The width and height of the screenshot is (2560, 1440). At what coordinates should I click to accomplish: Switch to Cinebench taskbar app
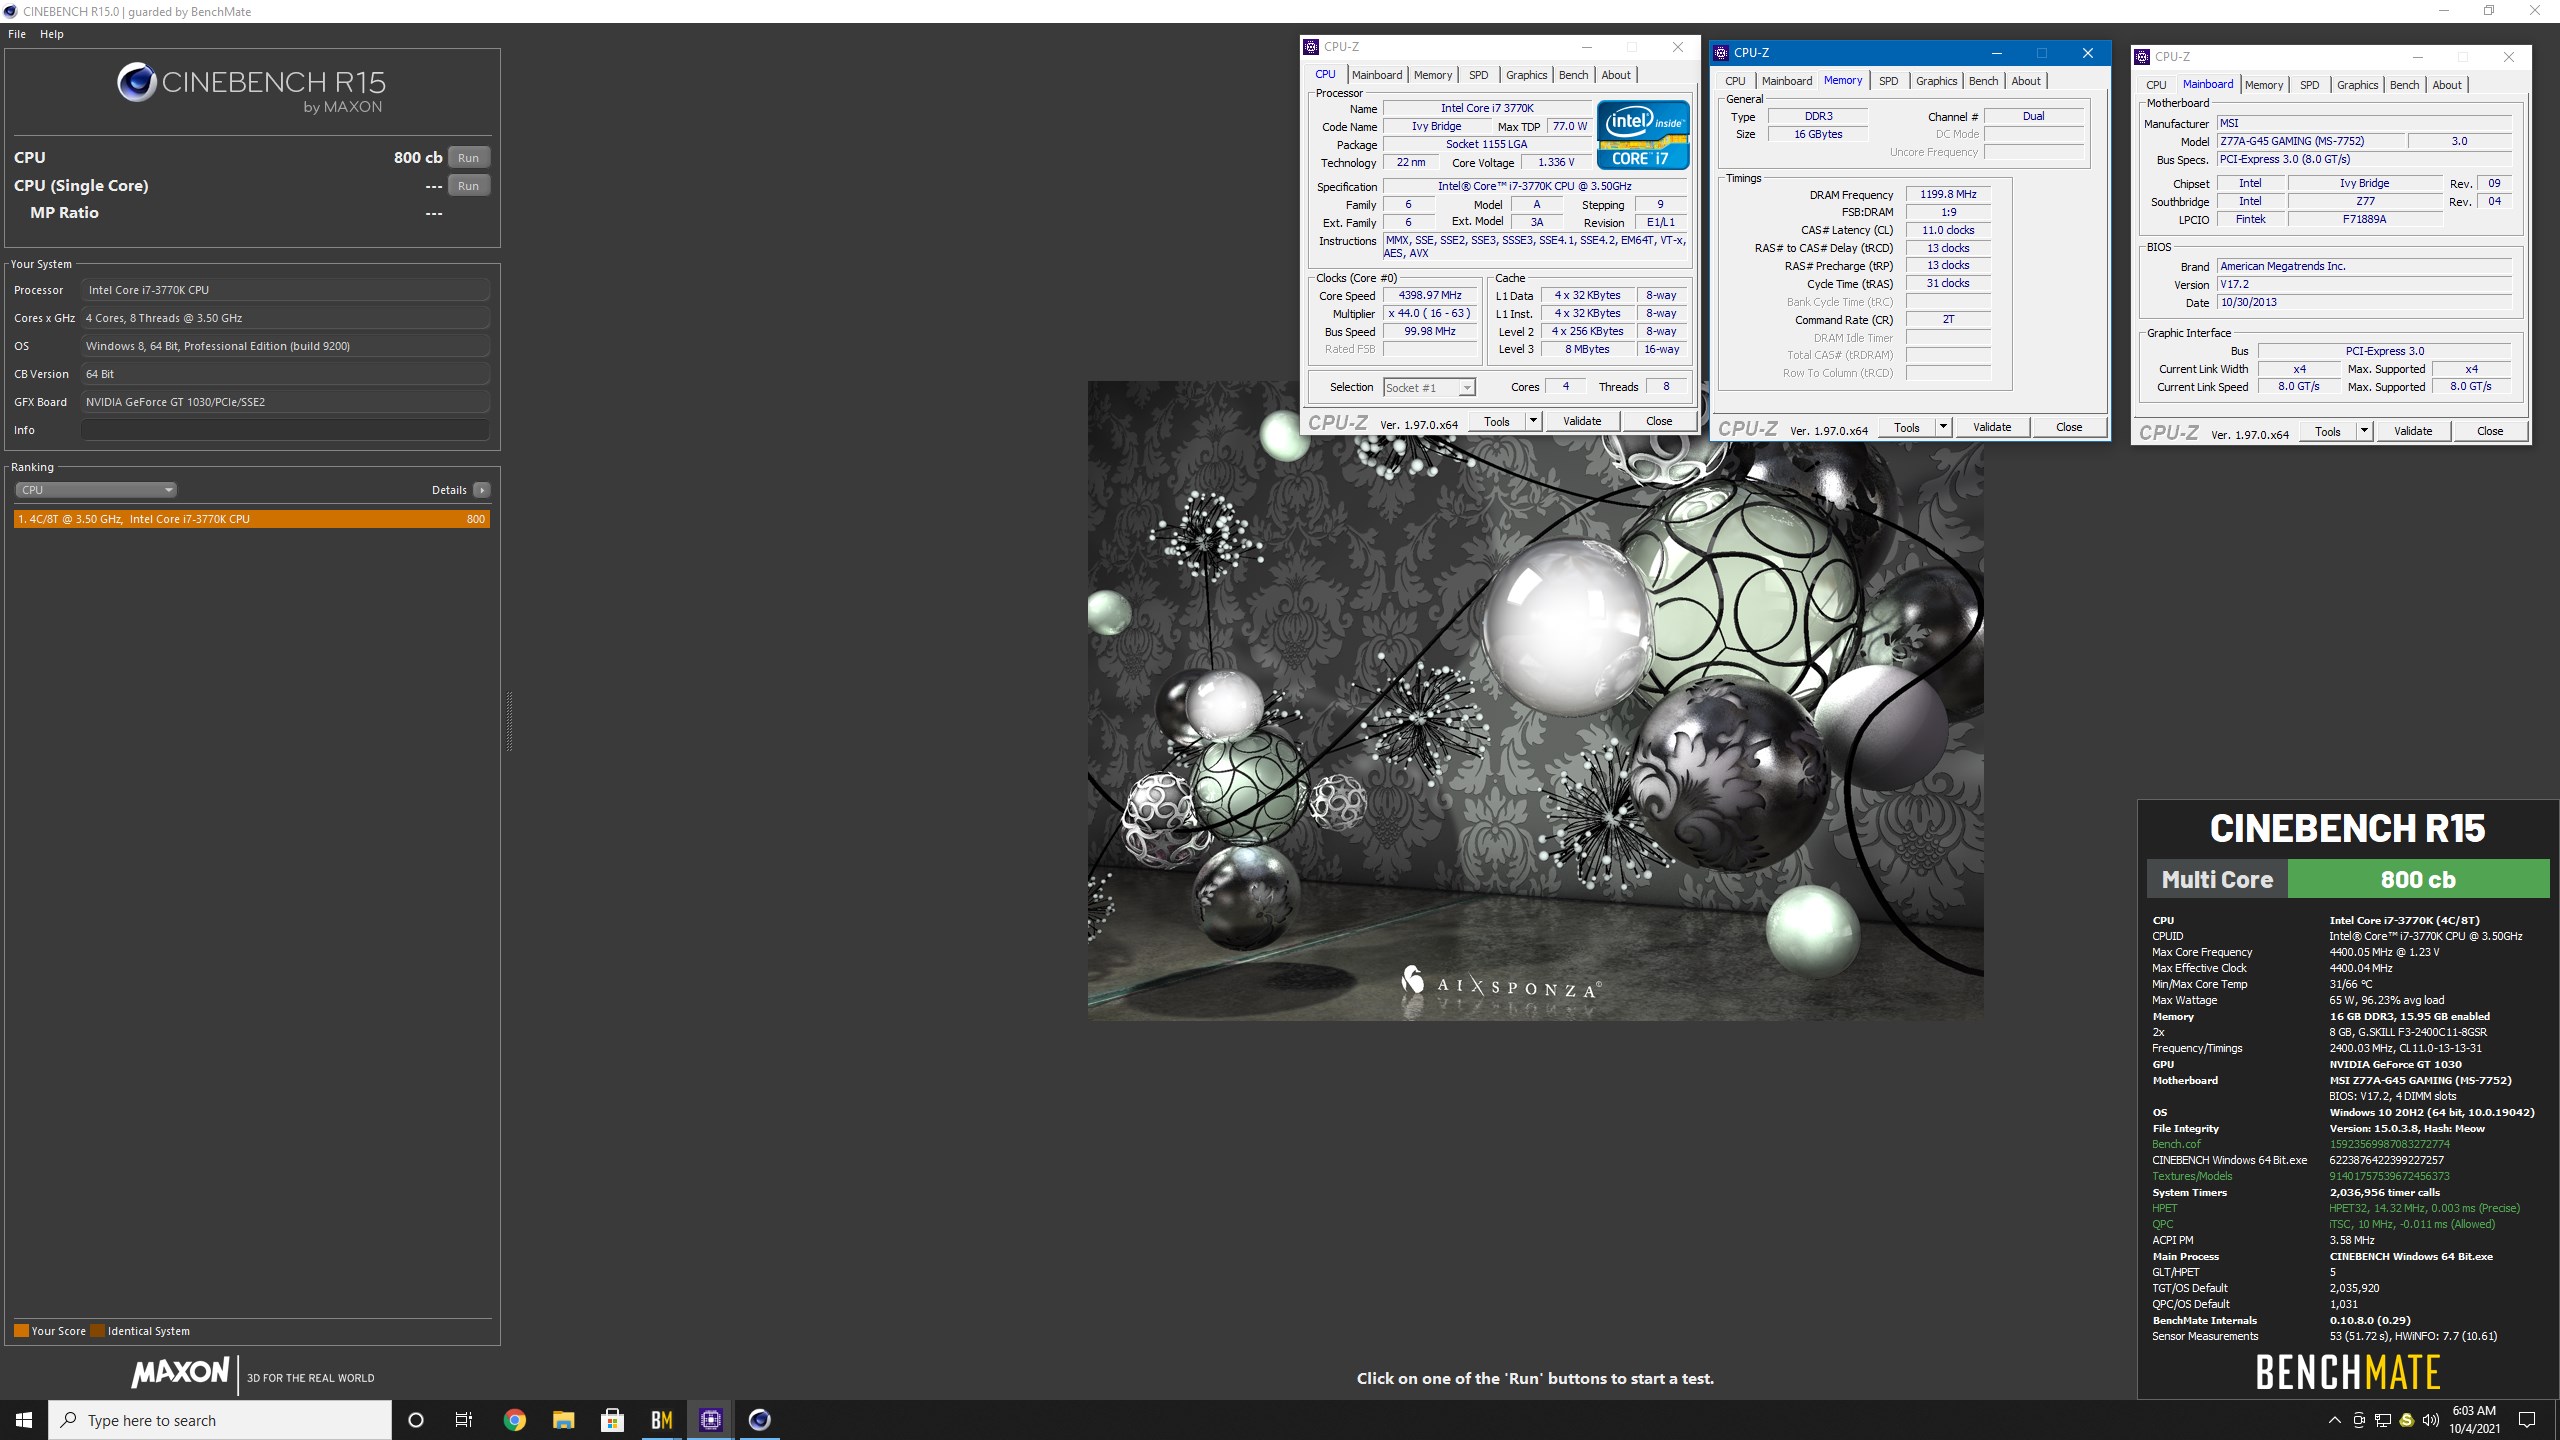[x=759, y=1420]
